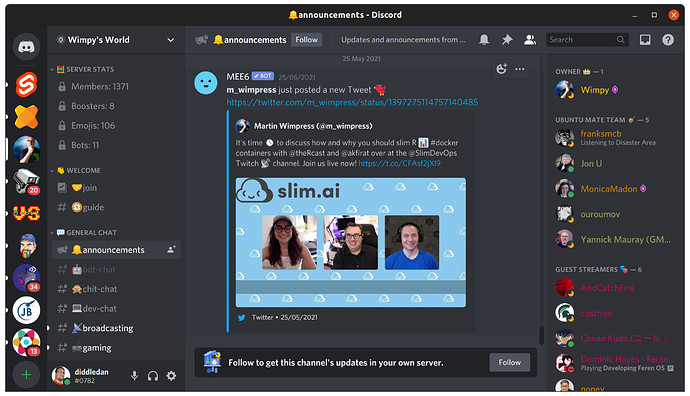This screenshot has height=396, width=690.
Task: Add a server with the plus icon
Action: coord(26,374)
